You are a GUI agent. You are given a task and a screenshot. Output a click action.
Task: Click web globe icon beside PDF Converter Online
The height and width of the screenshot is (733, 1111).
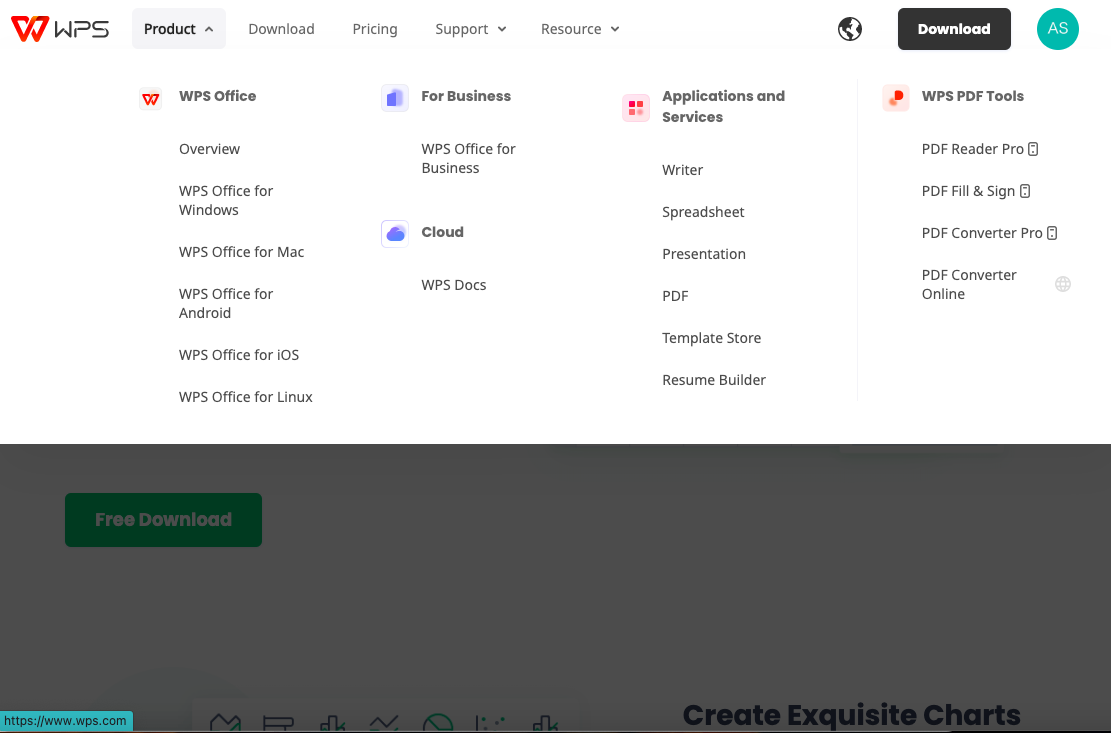click(x=1062, y=284)
